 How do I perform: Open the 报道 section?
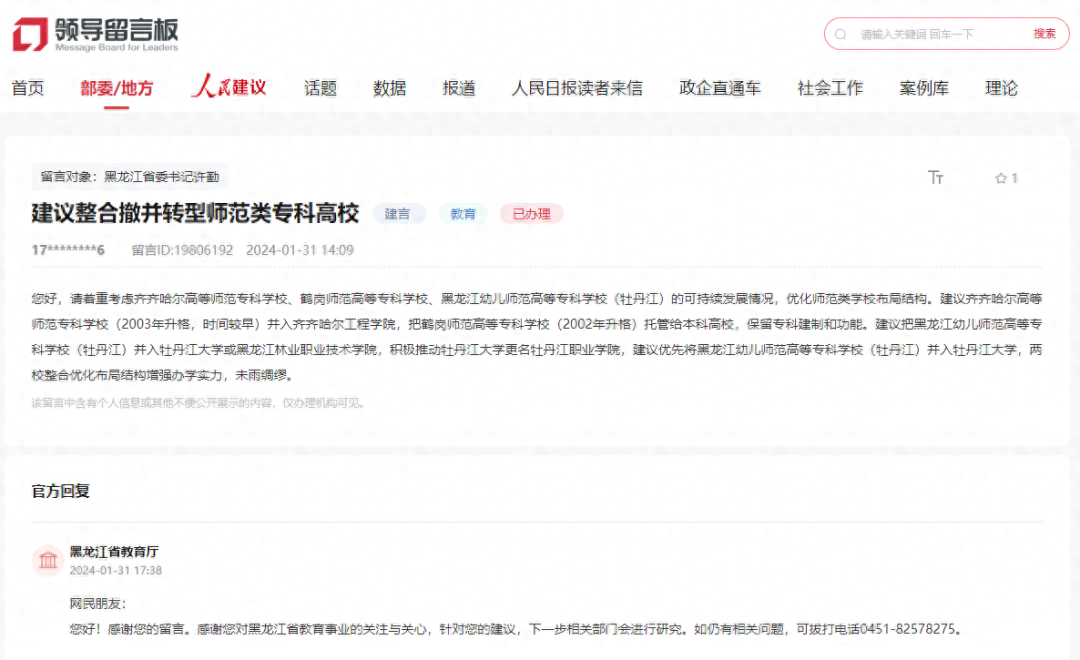point(457,88)
